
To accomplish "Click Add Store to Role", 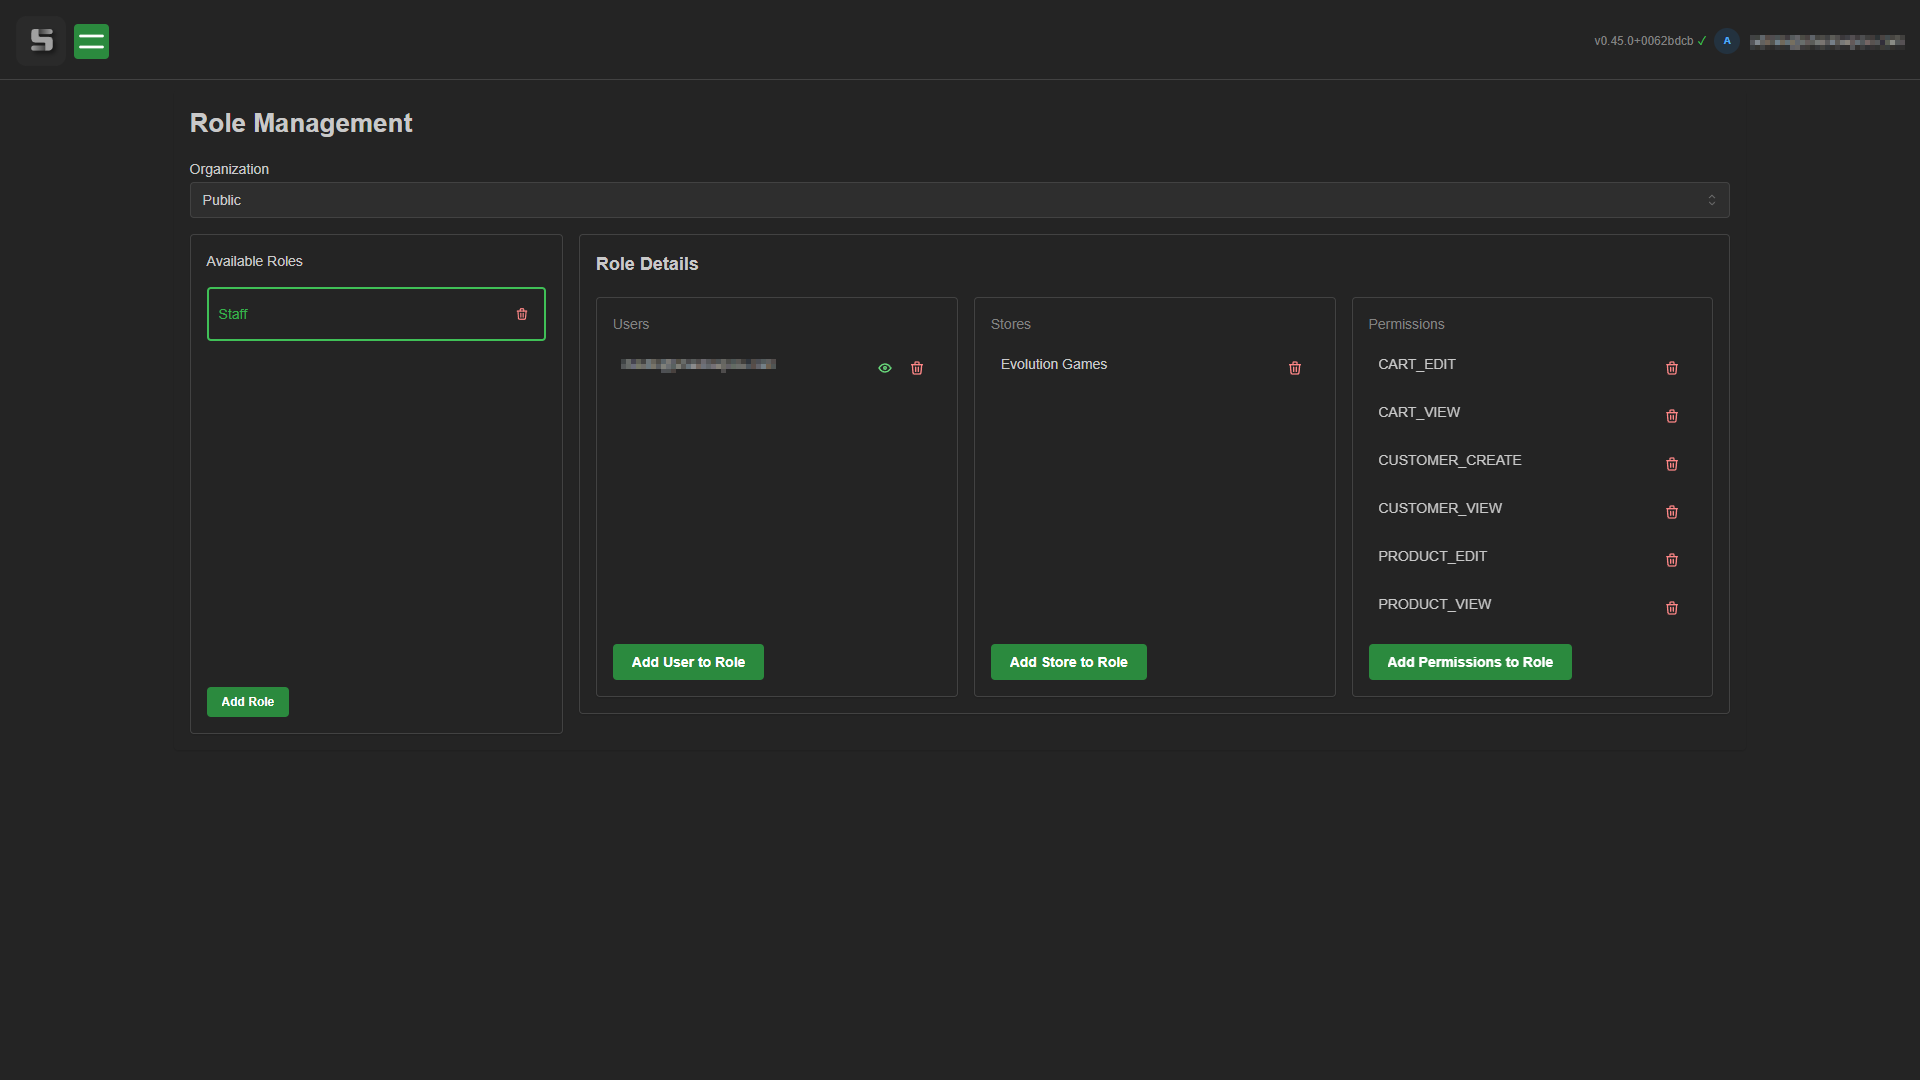I will [1068, 661].
